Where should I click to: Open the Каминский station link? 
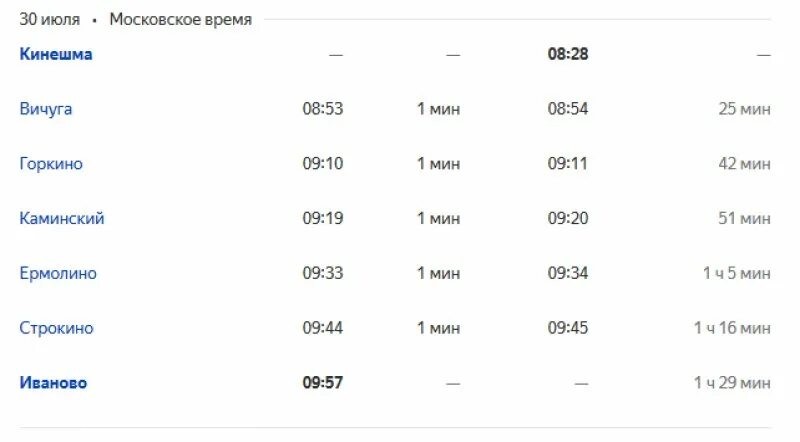(x=62, y=218)
